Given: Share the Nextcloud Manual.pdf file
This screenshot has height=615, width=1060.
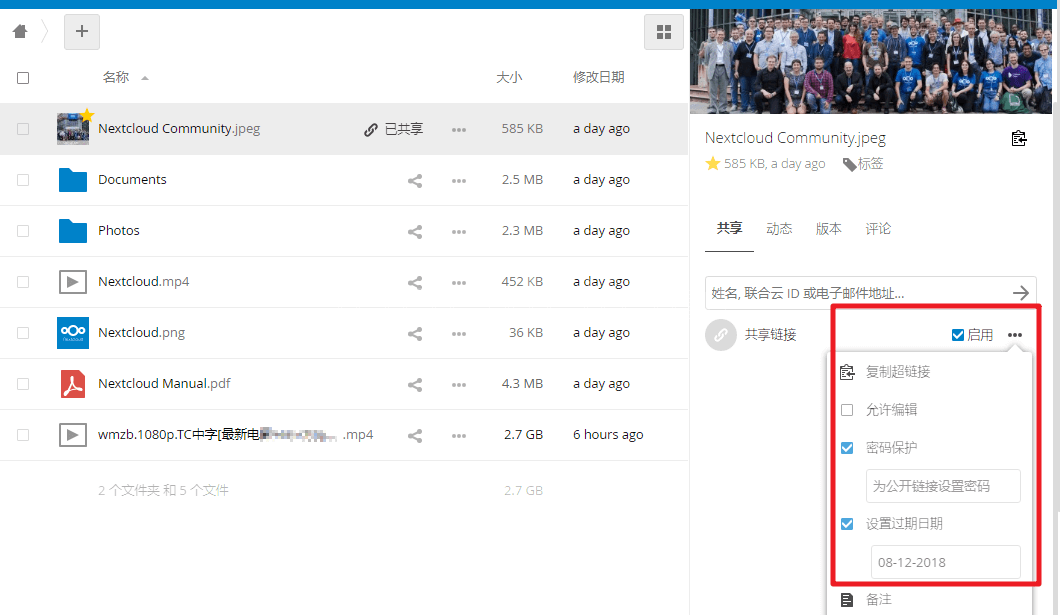Looking at the screenshot, I should tap(415, 385).
